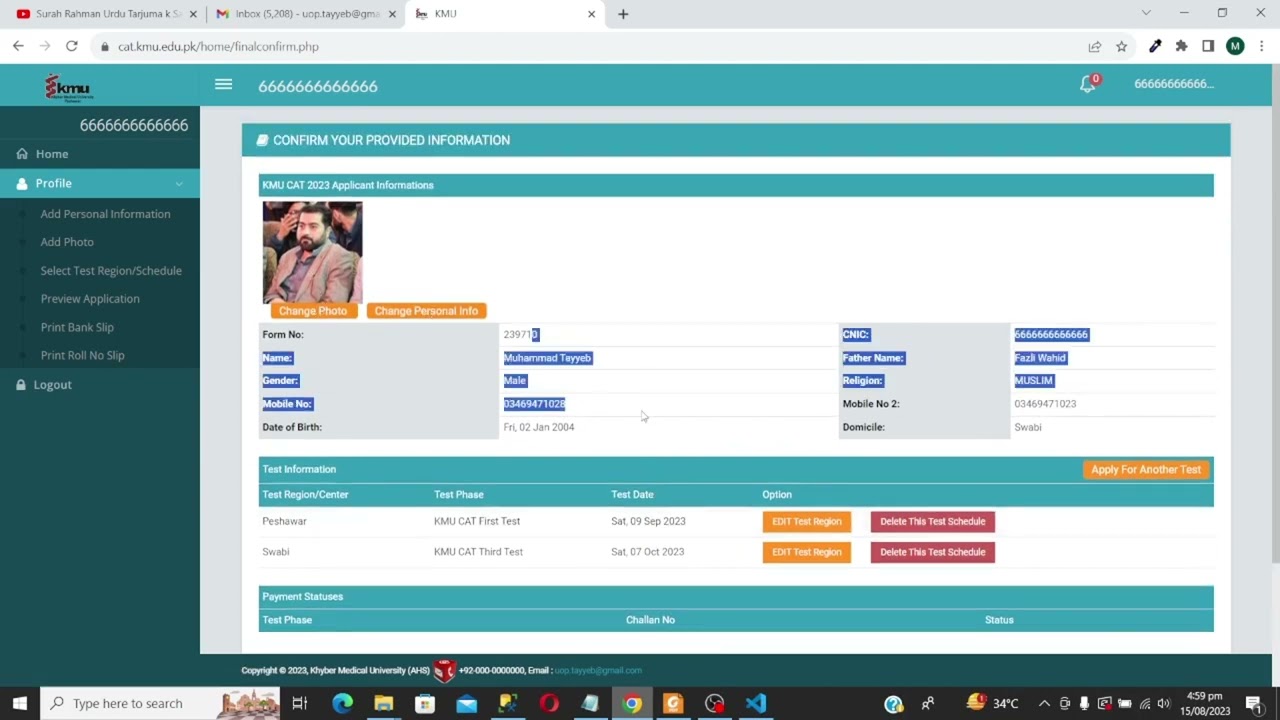Close the Gmail Inbox tab
Viewport: 1280px width, 720px height.
coord(392,14)
